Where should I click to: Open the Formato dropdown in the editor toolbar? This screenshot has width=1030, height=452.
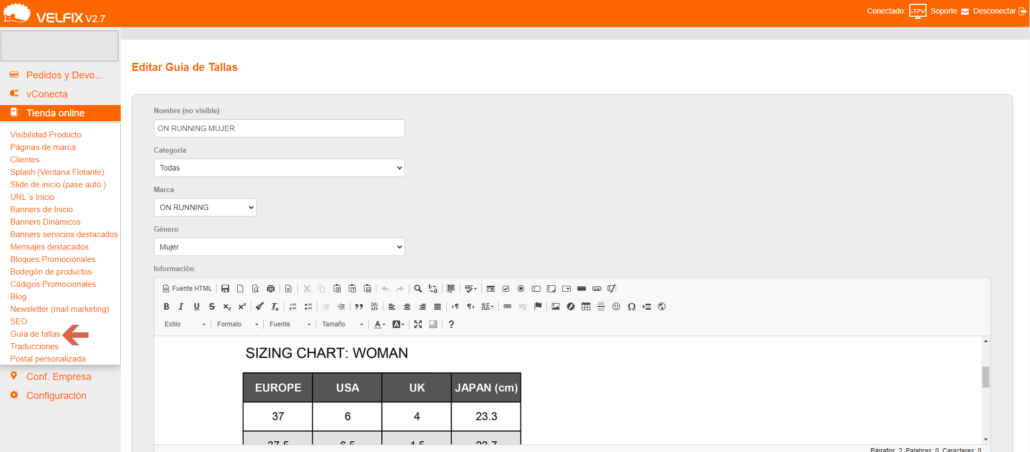click(x=237, y=325)
